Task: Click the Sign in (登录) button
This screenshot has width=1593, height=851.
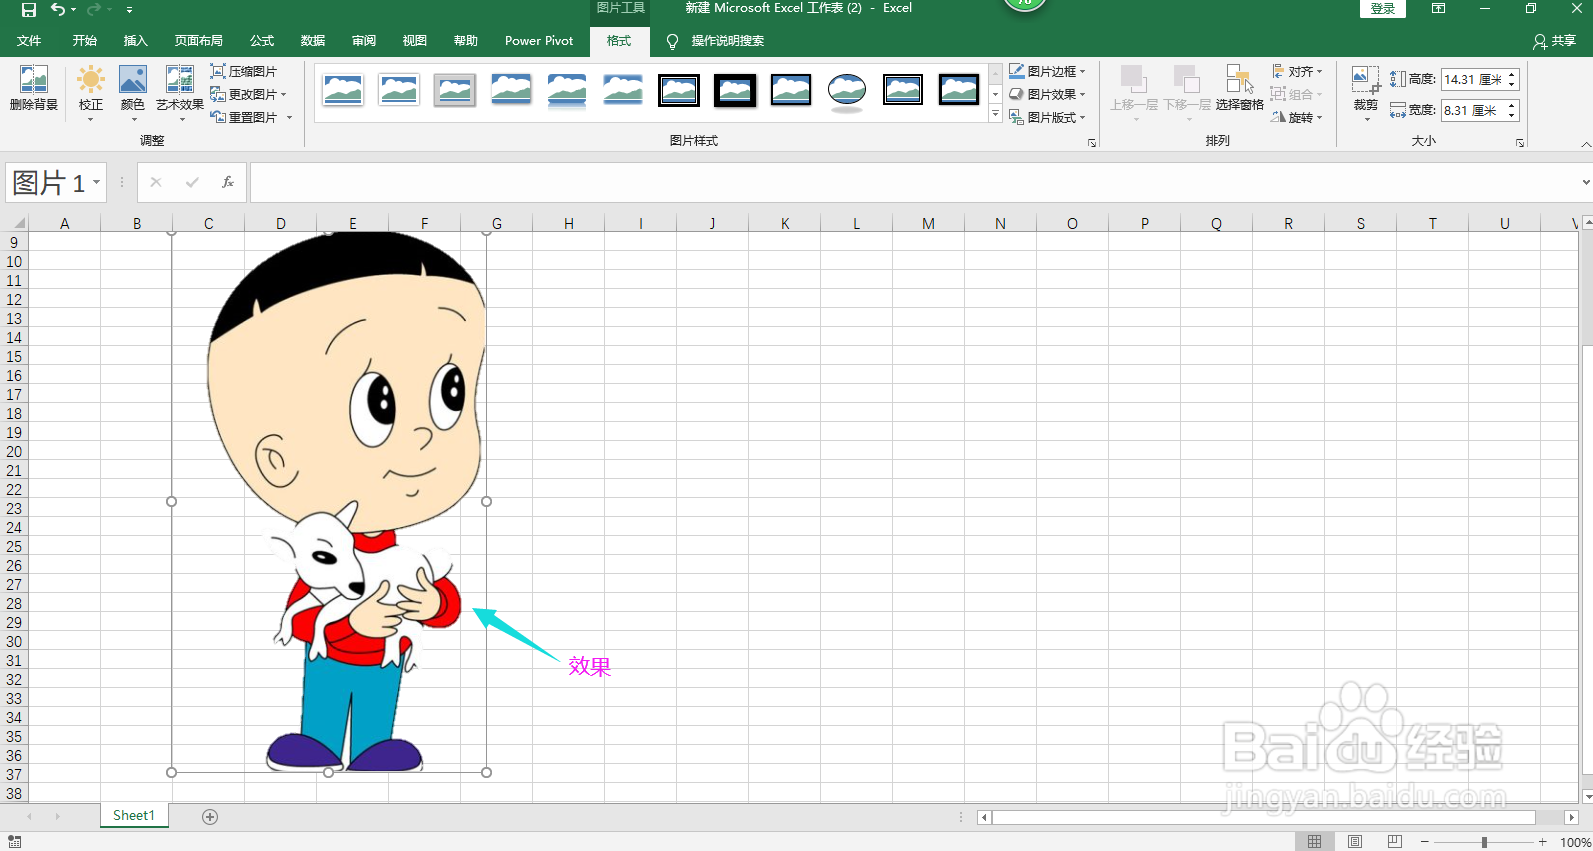Action: (x=1383, y=8)
